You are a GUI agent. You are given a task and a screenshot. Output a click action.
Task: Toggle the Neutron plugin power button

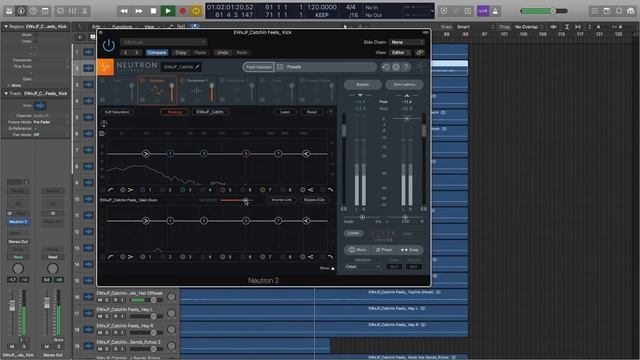point(109,45)
